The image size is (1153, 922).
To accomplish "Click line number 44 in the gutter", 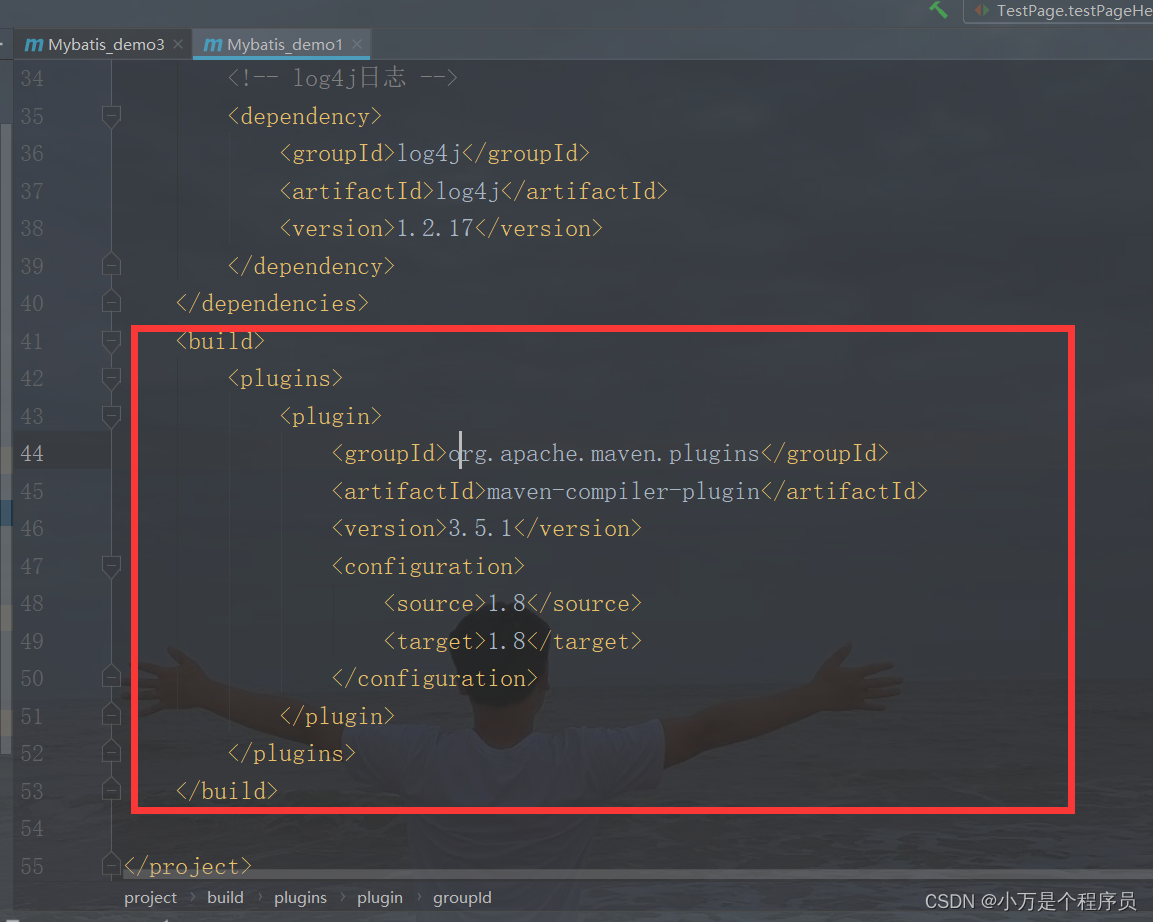I will (x=32, y=453).
